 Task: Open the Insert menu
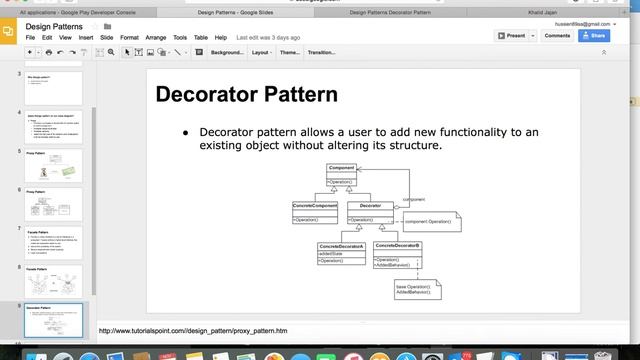click(x=86, y=38)
